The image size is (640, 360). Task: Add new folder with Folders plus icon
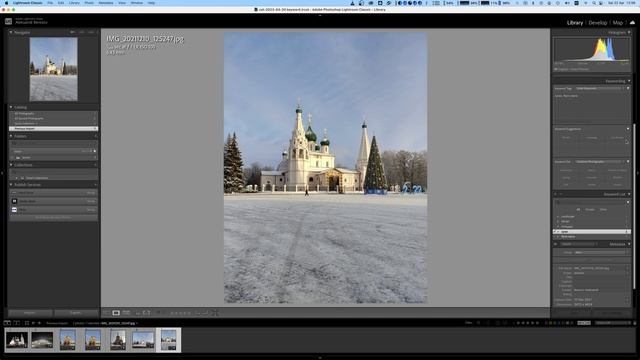click(x=96, y=136)
